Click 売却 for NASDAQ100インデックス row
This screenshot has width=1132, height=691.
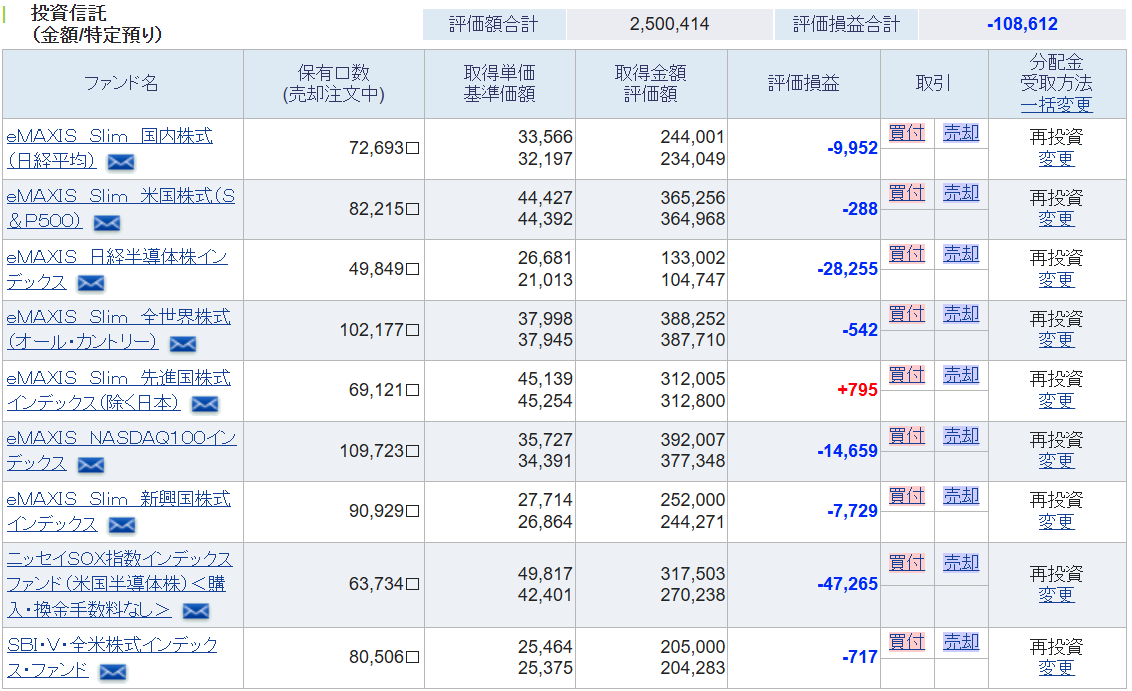[961, 435]
